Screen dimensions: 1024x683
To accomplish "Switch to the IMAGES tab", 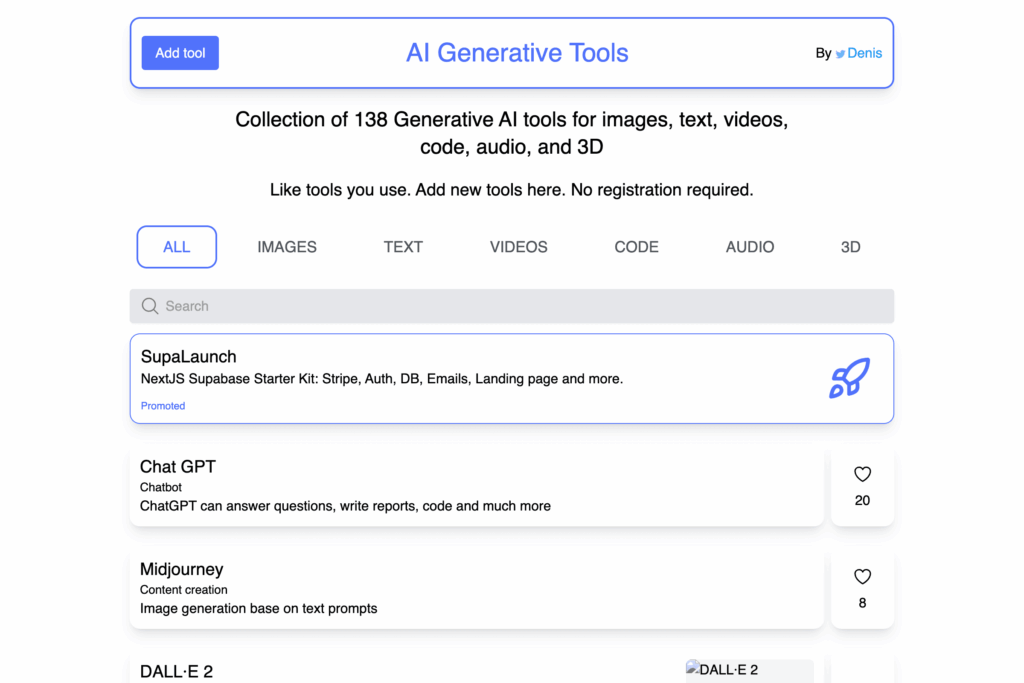I will (x=287, y=247).
